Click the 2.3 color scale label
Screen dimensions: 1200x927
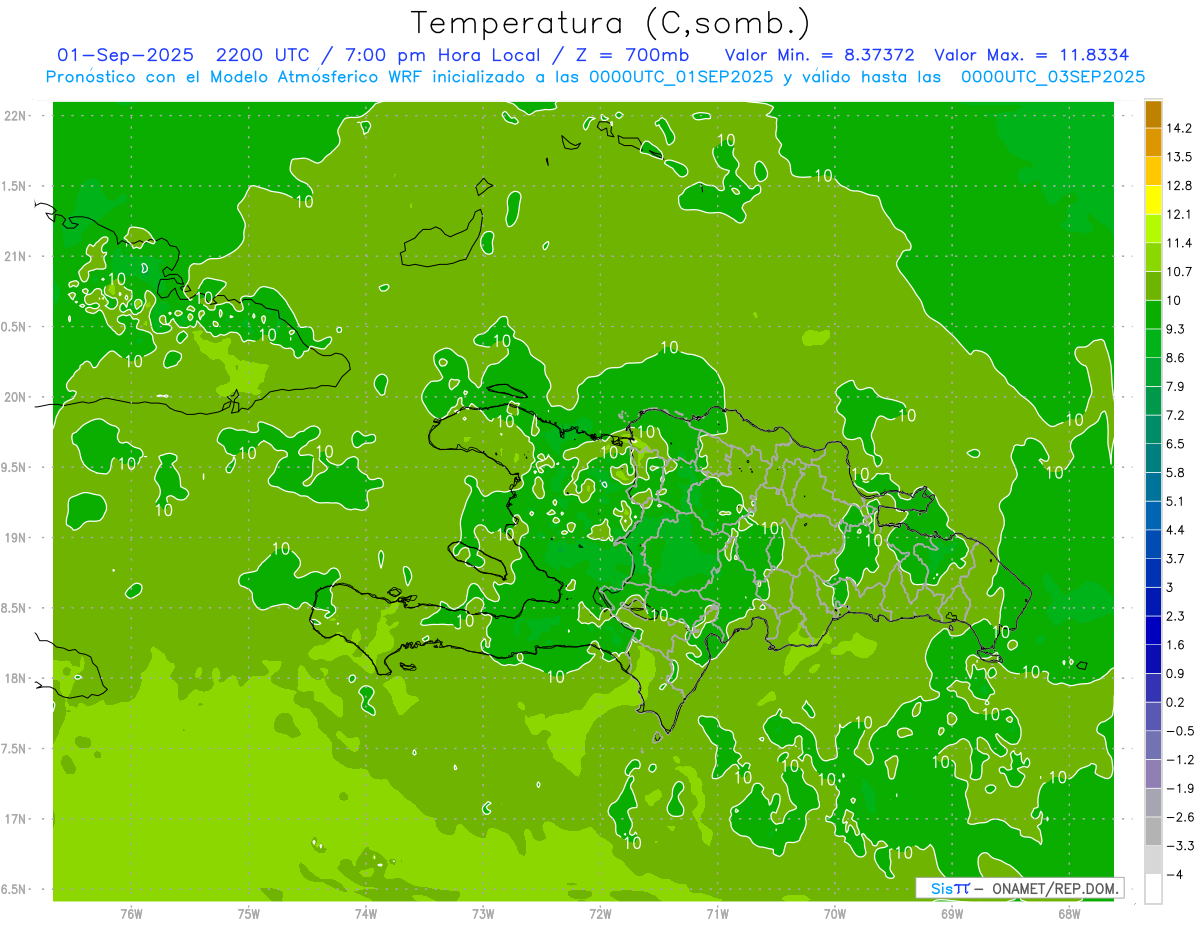pos(1176,616)
